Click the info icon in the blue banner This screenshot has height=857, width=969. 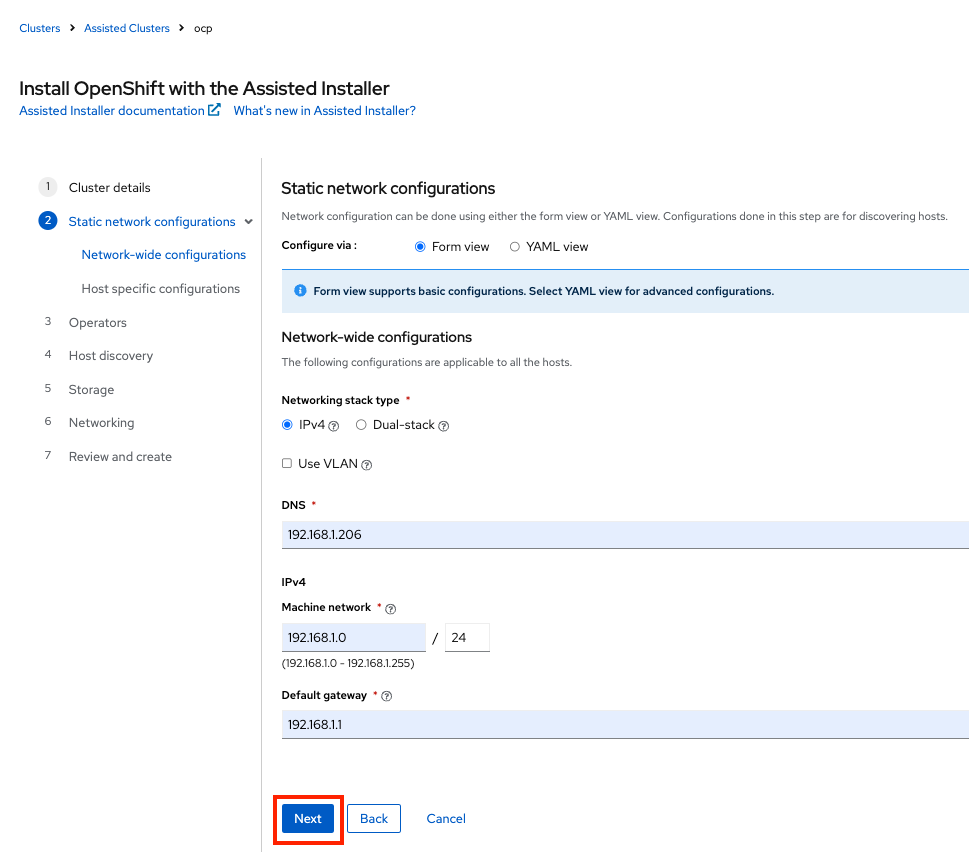[300, 291]
